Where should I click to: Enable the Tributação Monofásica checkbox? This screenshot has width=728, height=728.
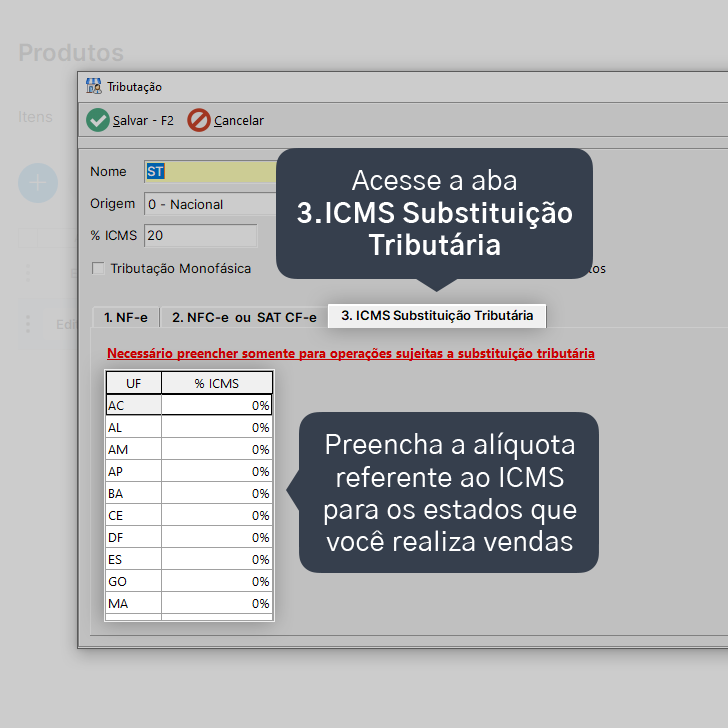[x=98, y=268]
